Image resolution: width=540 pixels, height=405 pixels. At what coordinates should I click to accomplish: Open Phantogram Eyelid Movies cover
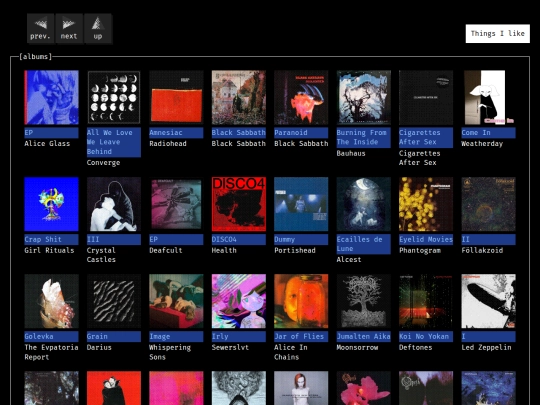pos(426,204)
